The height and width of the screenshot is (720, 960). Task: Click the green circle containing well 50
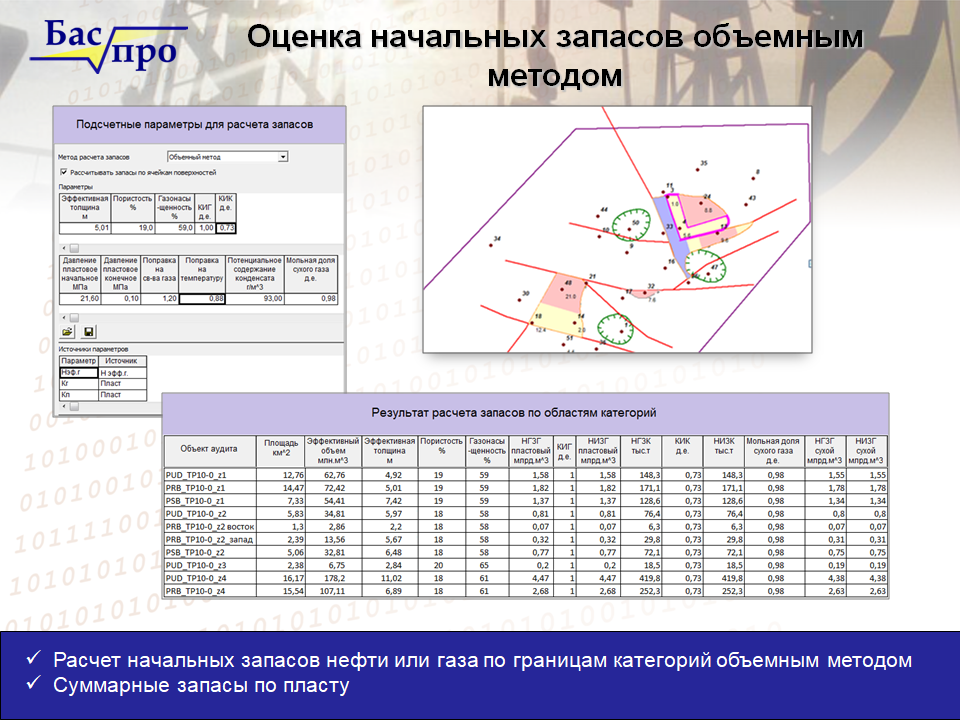point(631,224)
